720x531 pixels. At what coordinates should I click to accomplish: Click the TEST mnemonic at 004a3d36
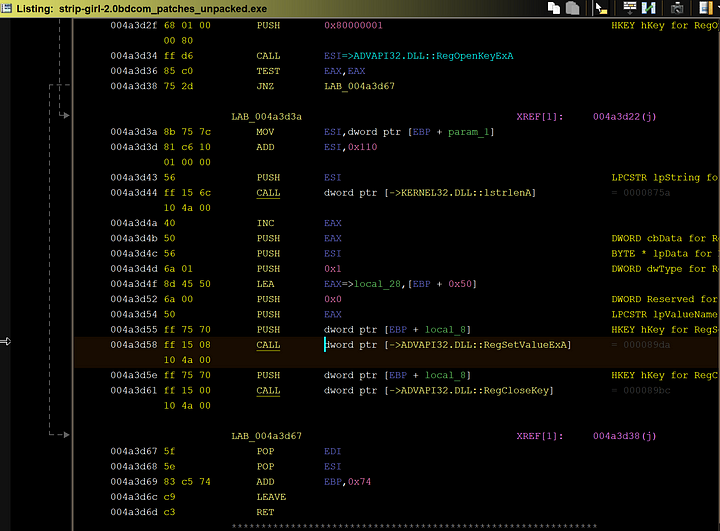coord(268,71)
